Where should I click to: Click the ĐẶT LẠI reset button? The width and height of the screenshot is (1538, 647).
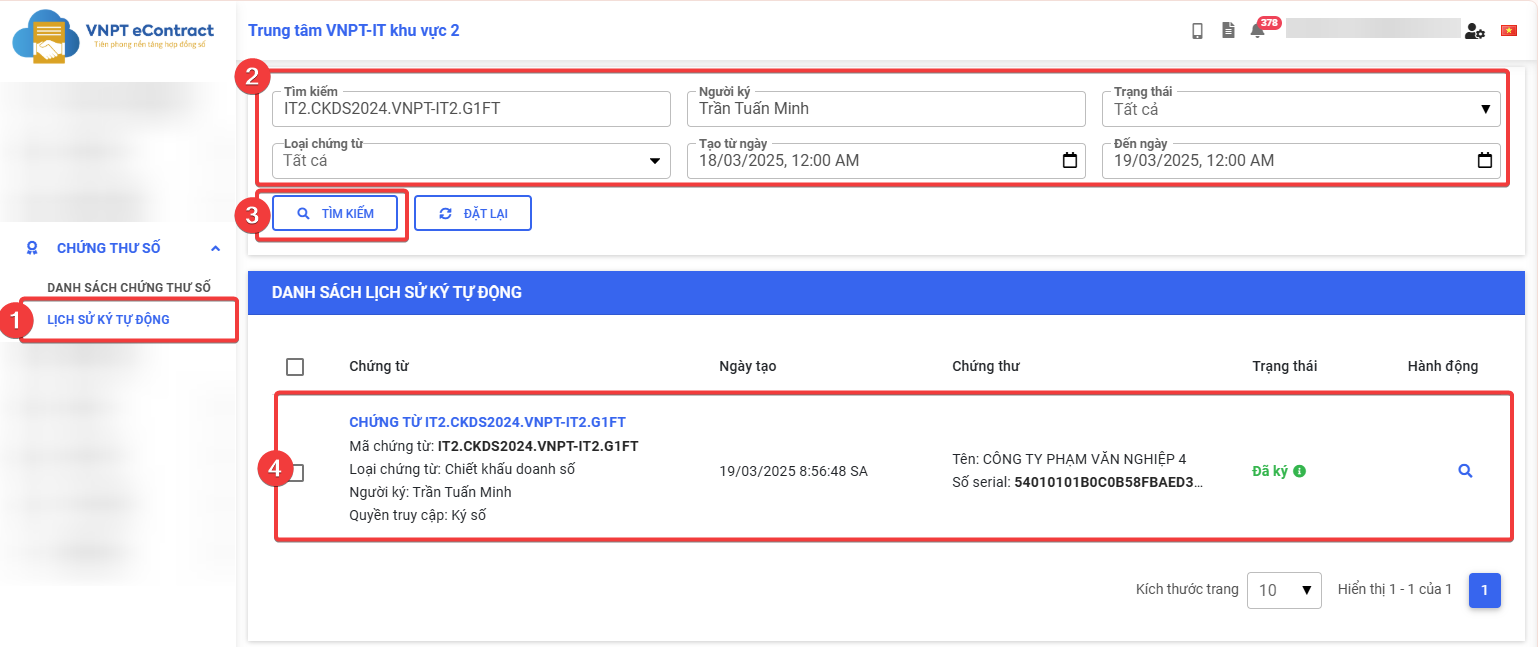pos(473,213)
